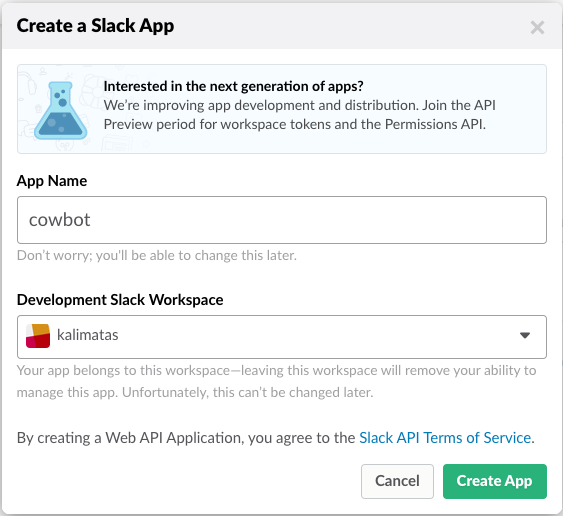Click the kalimatas workspace logo icon
563x516 pixels.
(38, 336)
